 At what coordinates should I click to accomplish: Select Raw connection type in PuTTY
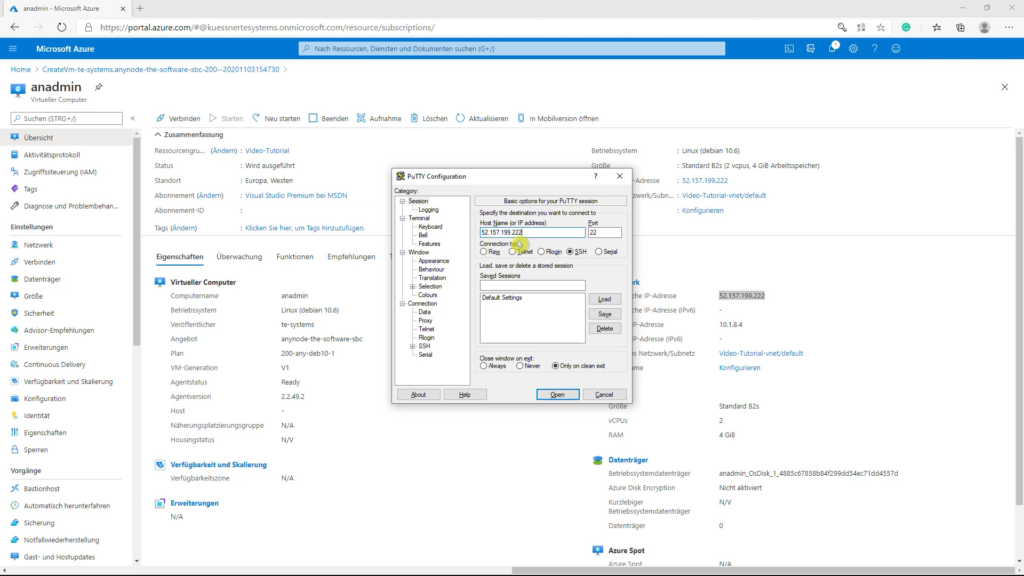pyautogui.click(x=484, y=251)
